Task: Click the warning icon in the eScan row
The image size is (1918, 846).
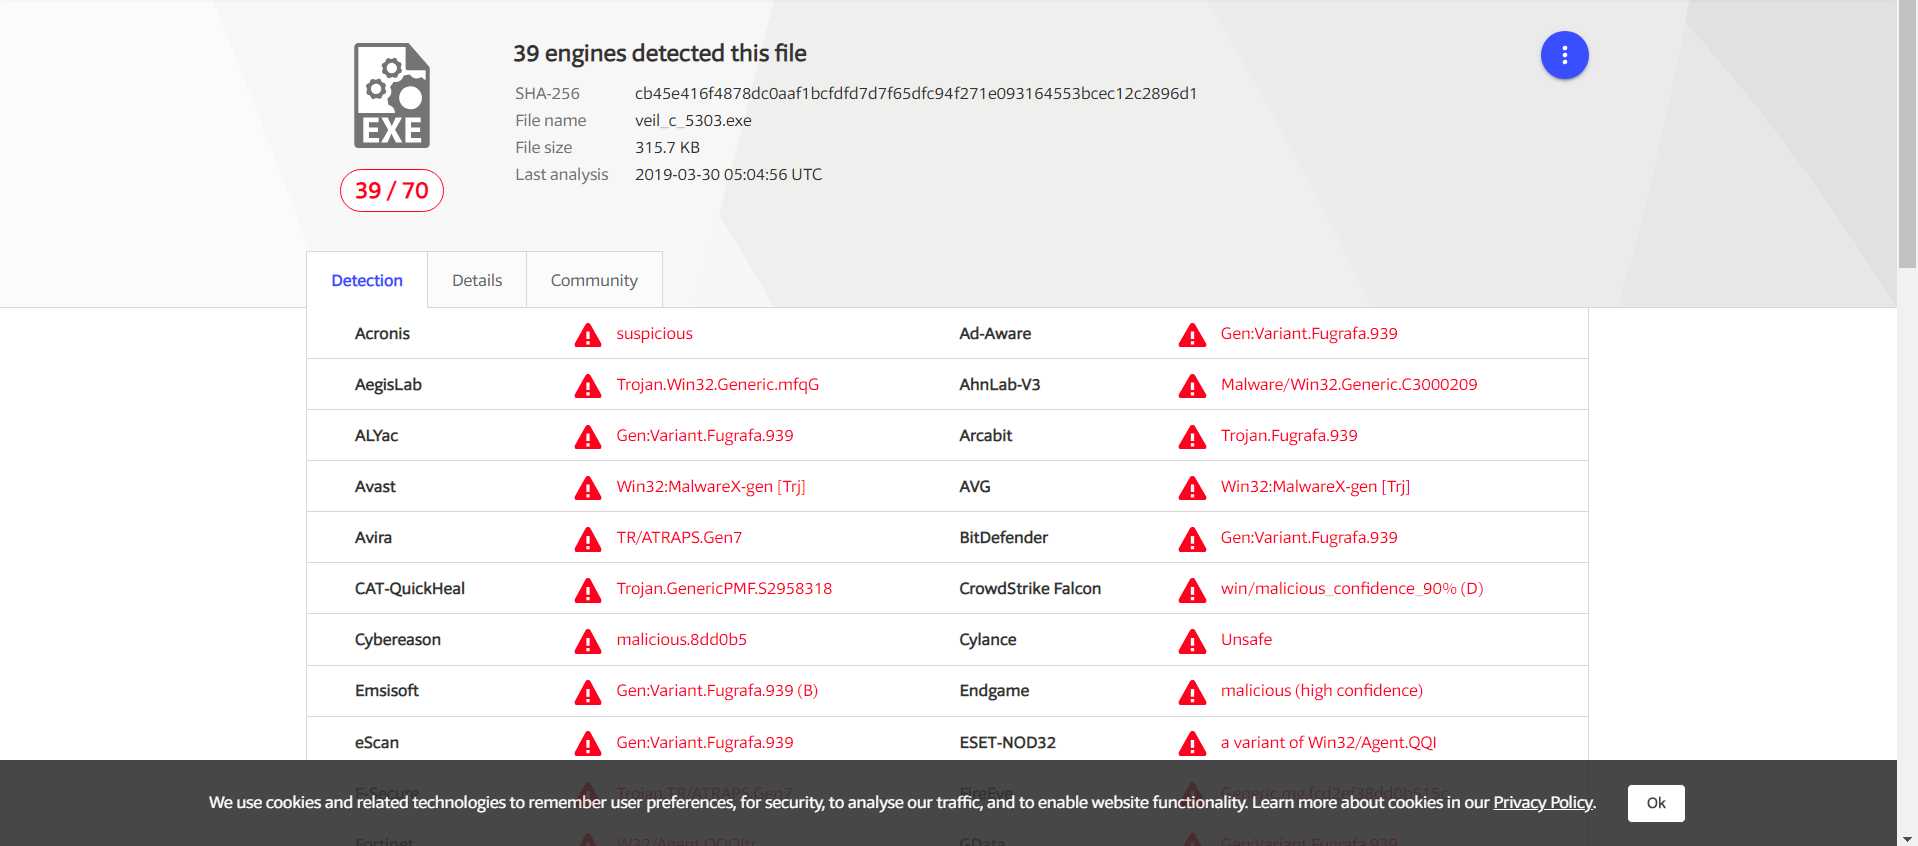Action: [x=588, y=743]
